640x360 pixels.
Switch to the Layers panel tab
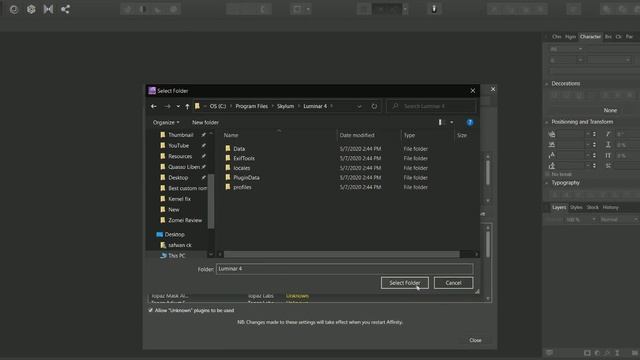559,207
